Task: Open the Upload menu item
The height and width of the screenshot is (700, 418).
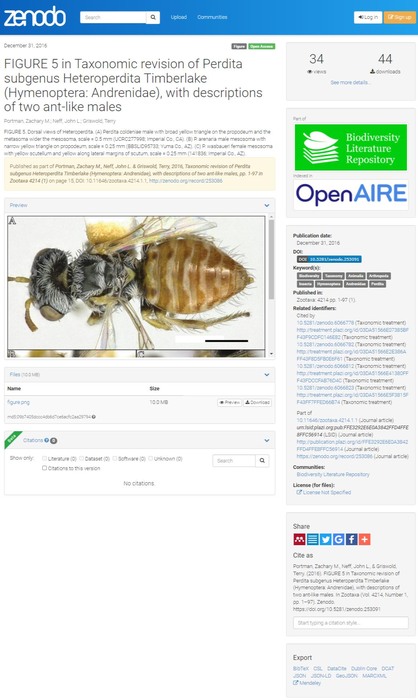Action: (x=179, y=17)
